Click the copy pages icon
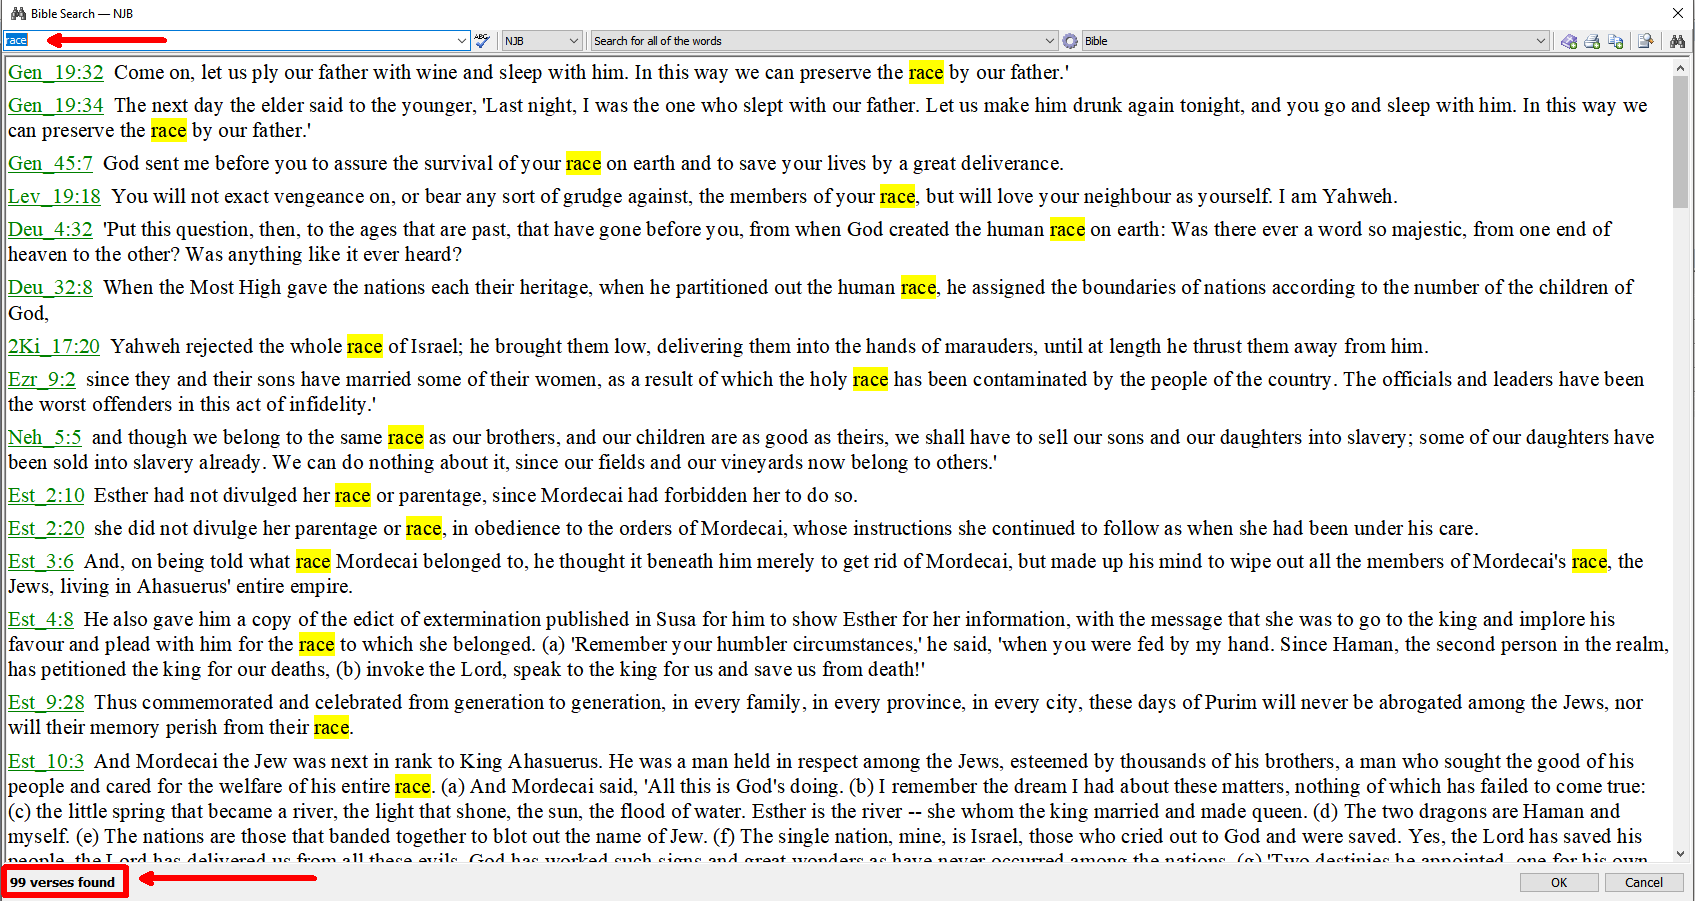Viewport: 1695px width, 901px height. coord(1615,41)
